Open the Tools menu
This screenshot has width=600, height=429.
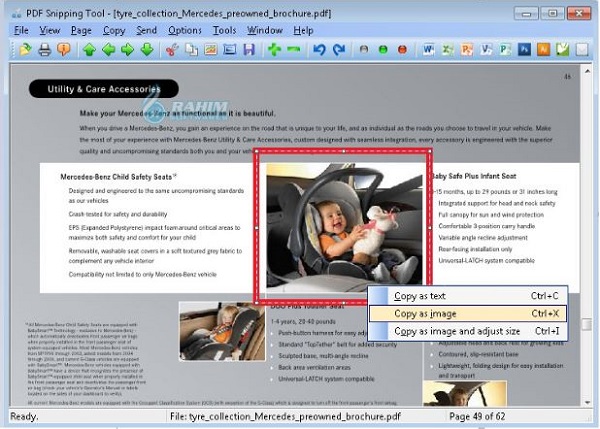click(224, 30)
